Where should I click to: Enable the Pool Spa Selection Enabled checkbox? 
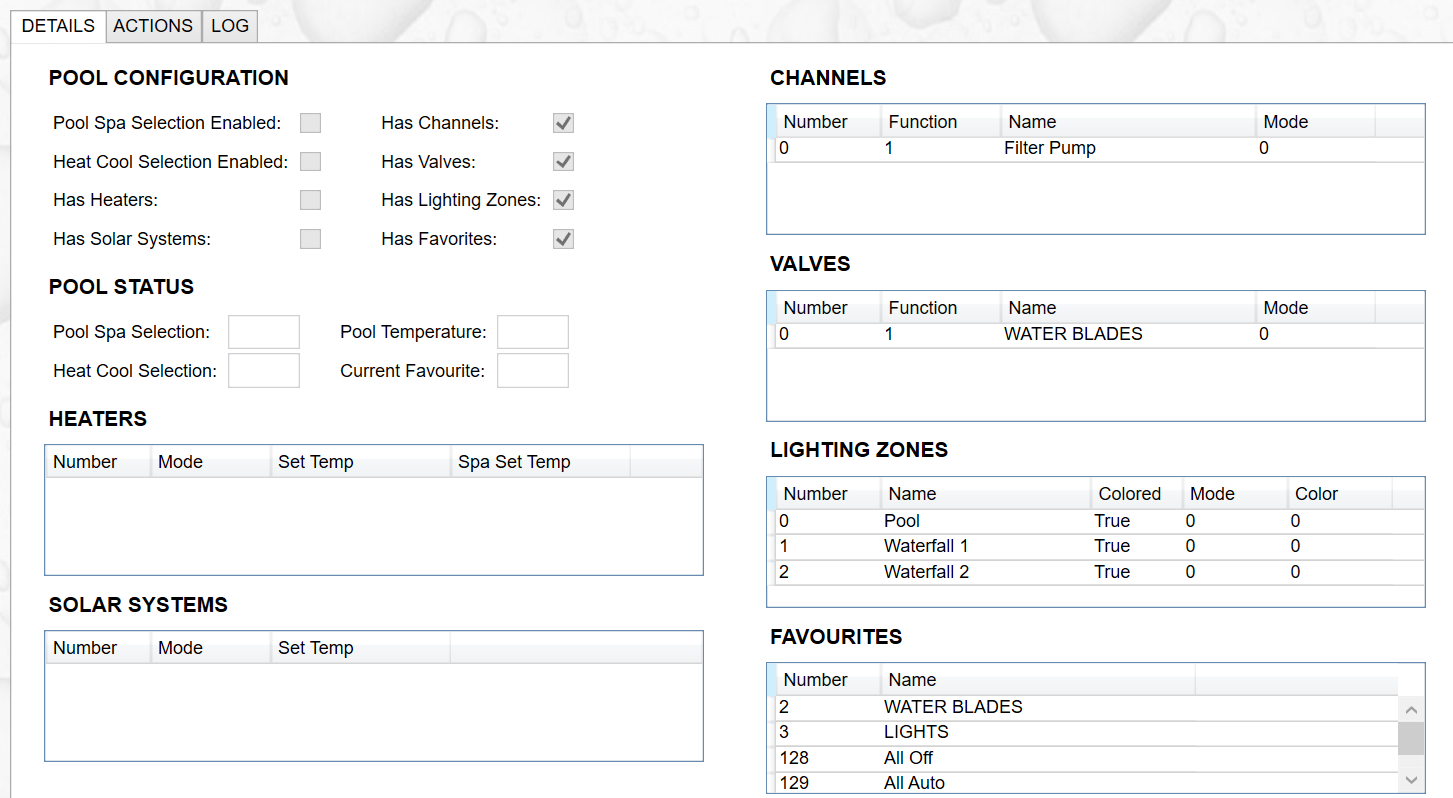pos(310,123)
